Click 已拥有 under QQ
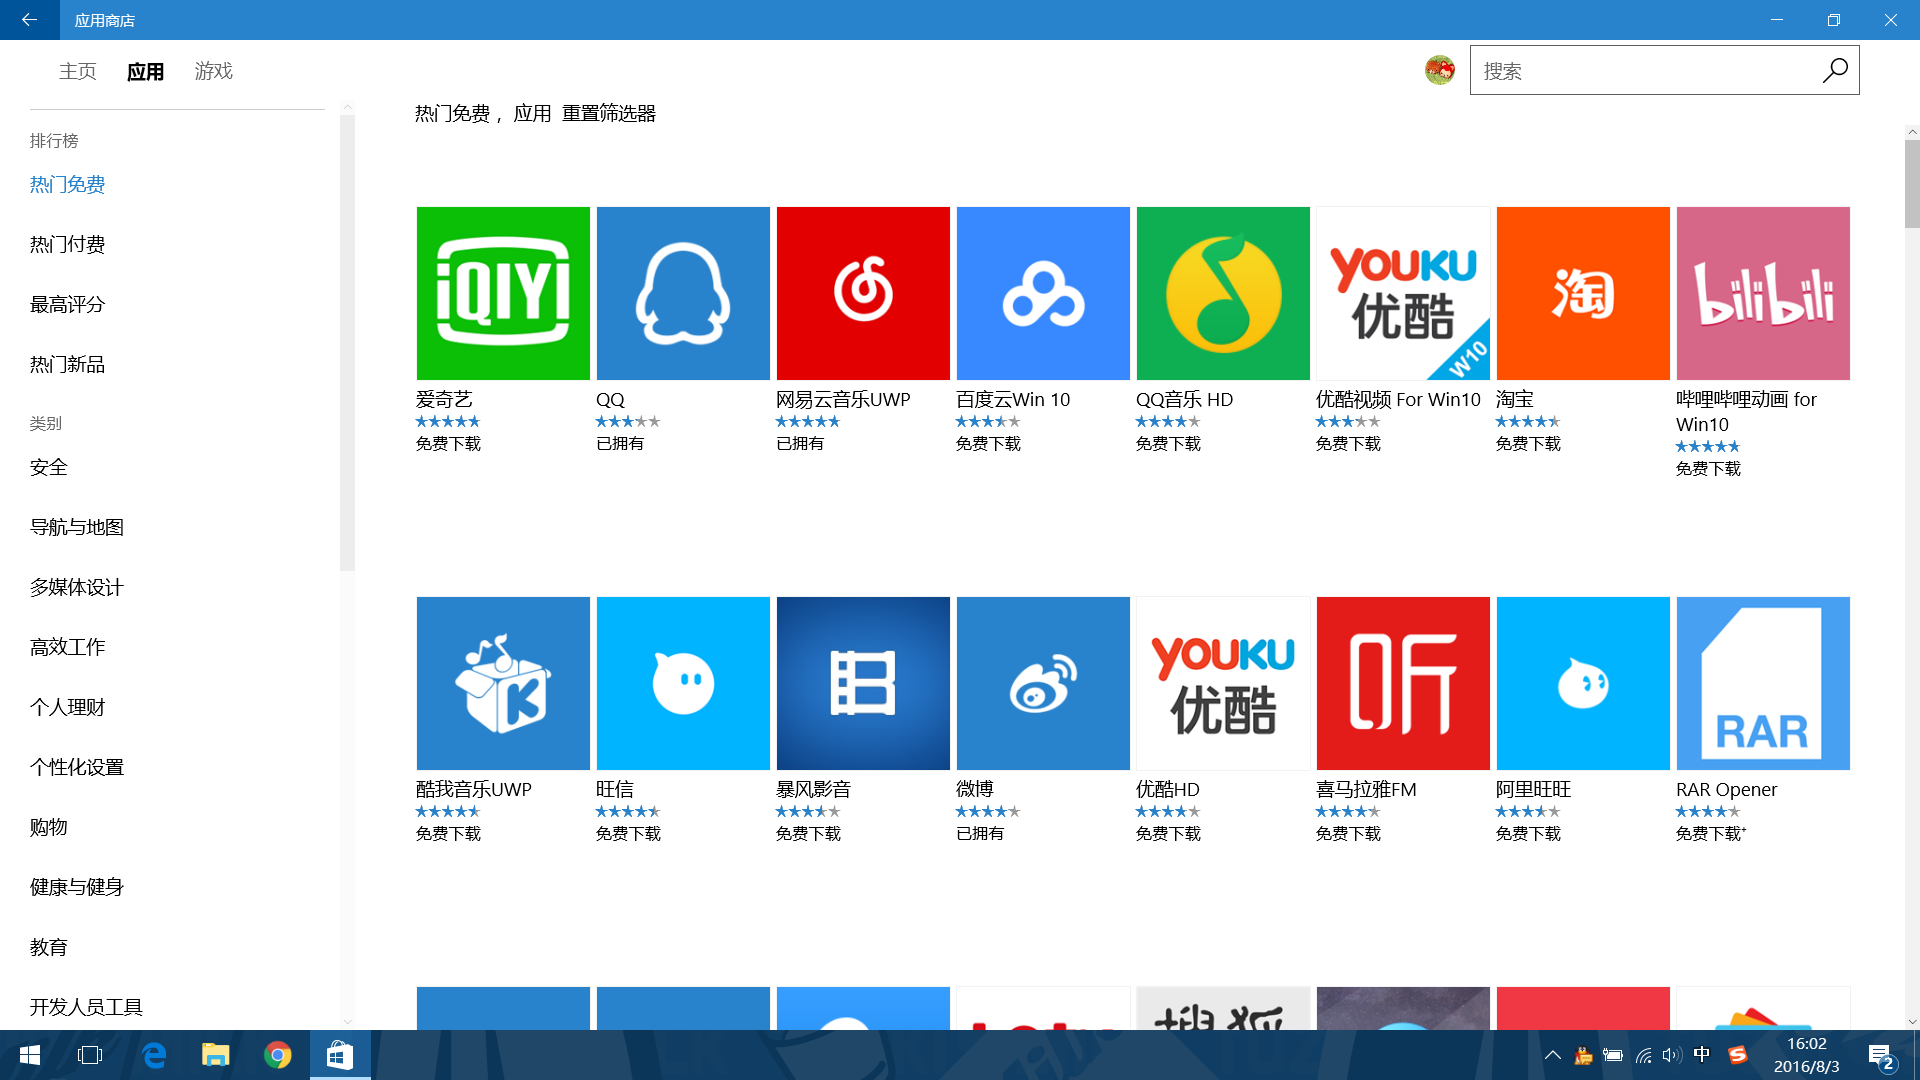 point(621,444)
